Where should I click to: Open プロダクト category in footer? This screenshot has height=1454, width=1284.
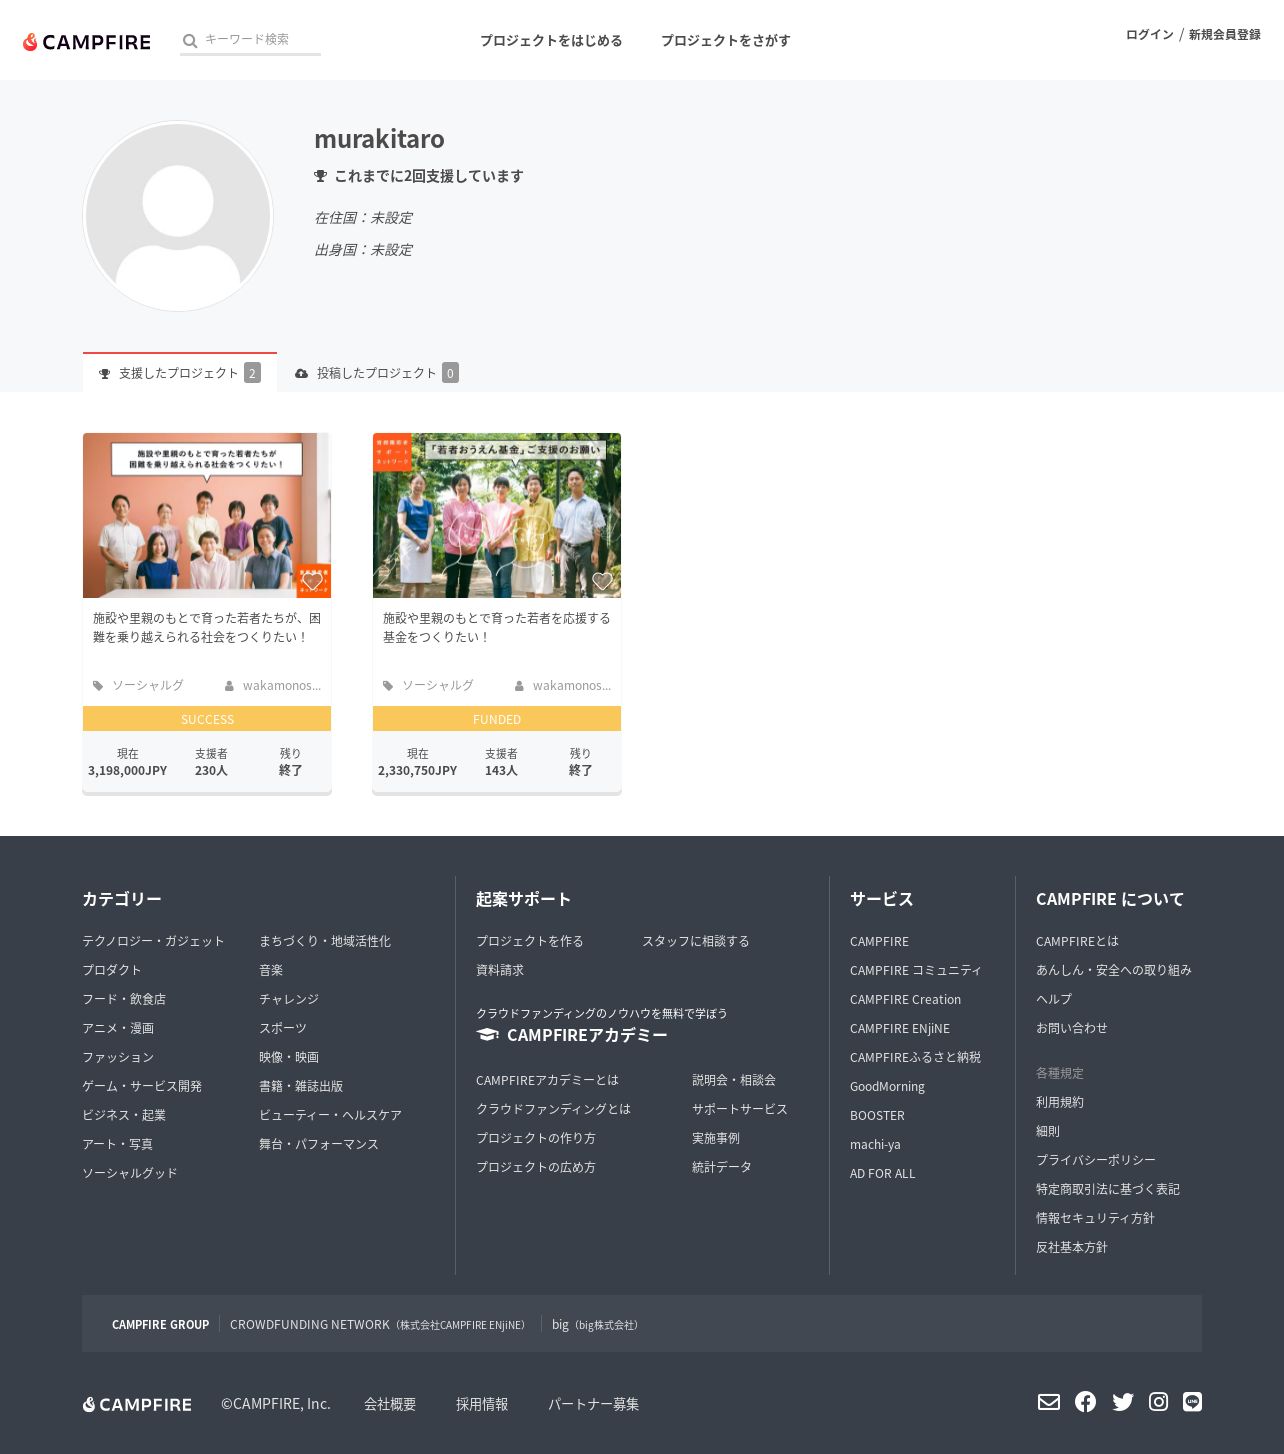pos(112,970)
